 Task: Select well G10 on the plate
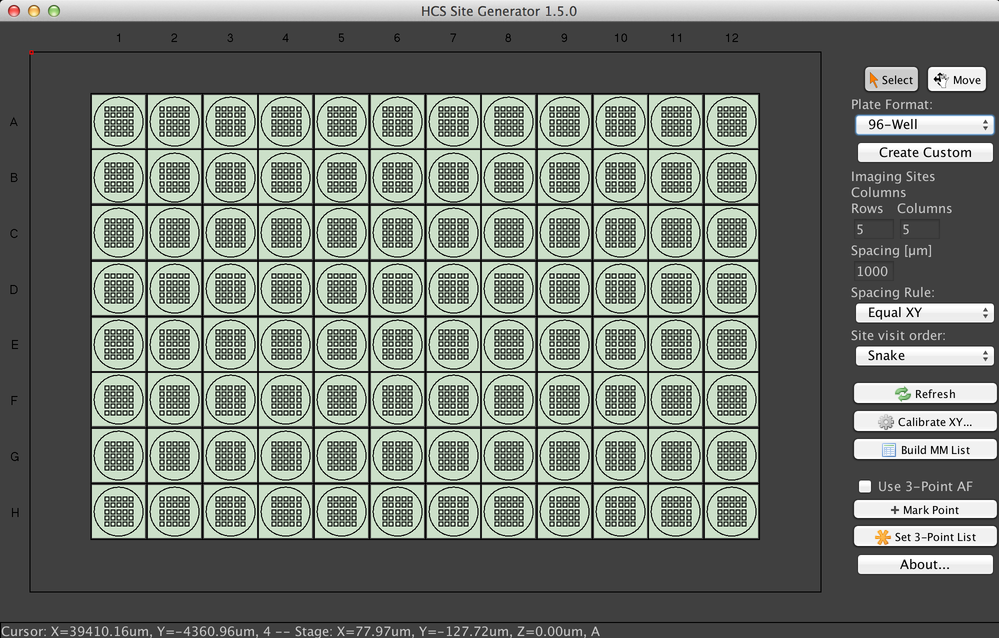click(620, 456)
